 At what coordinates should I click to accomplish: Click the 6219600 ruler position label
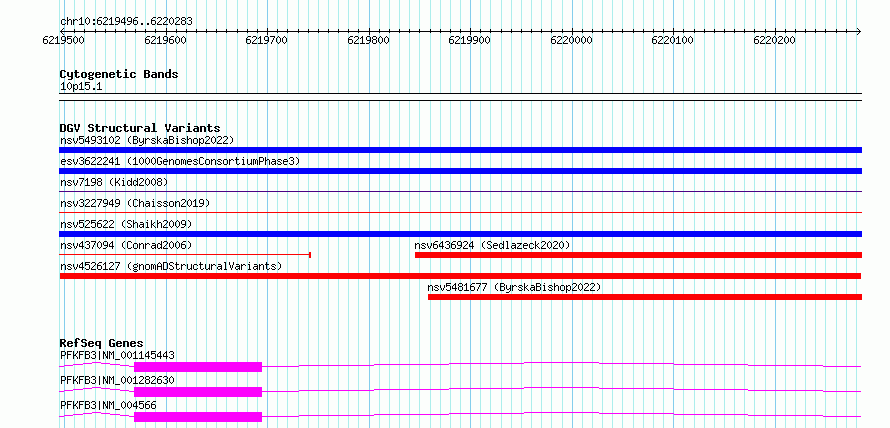(165, 40)
